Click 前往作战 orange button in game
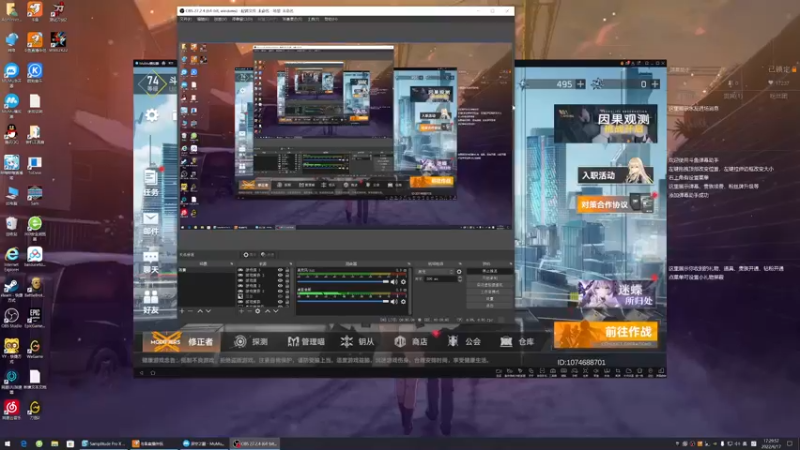800x450 pixels. click(606, 334)
